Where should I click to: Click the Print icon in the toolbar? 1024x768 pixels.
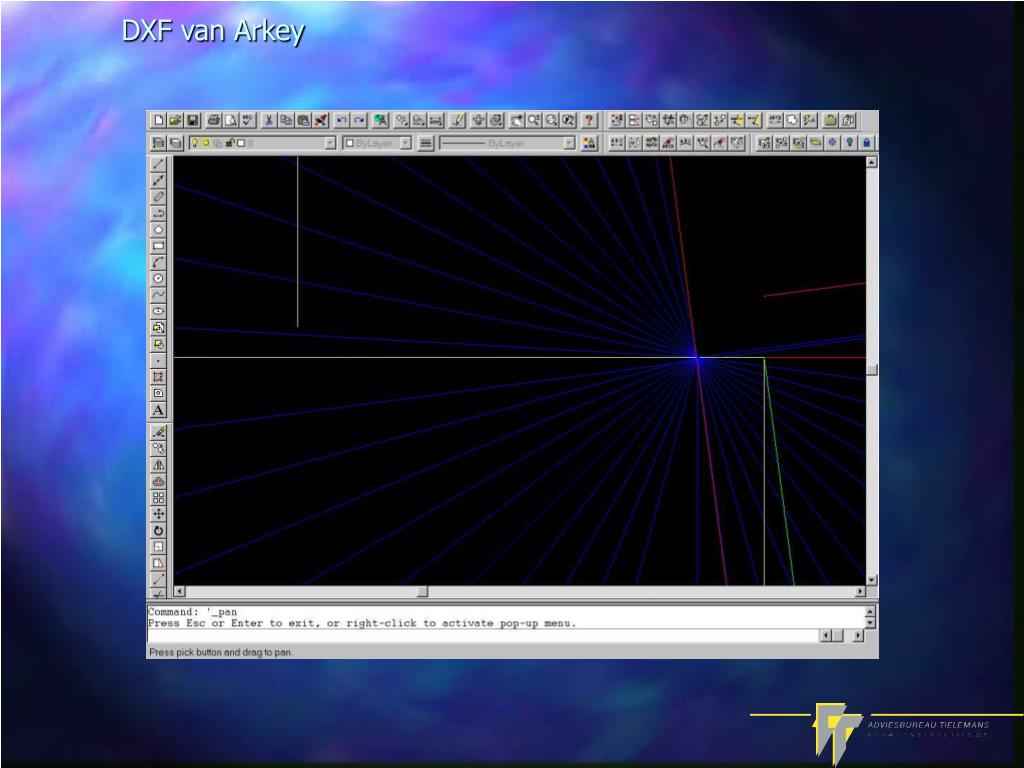pyautogui.click(x=214, y=120)
